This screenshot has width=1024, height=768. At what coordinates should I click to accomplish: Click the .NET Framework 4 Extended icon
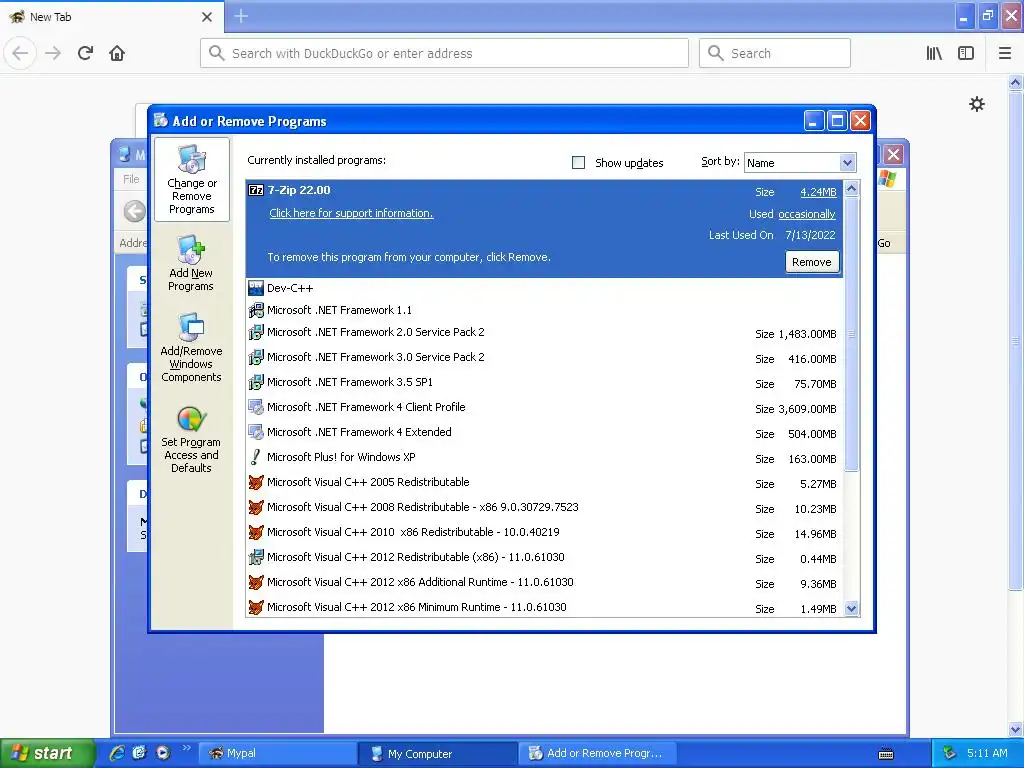(256, 432)
